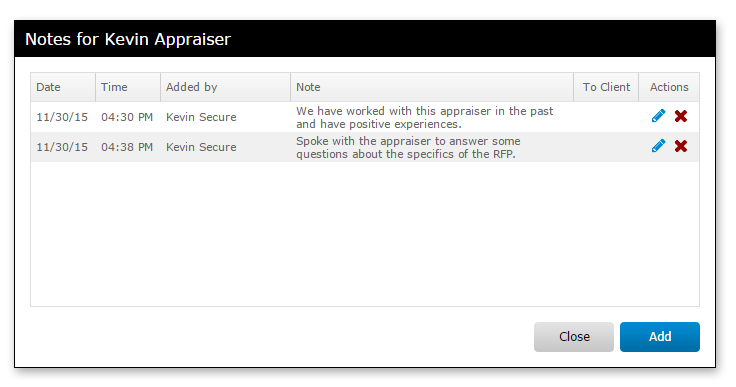The width and height of the screenshot is (736, 387).
Task: Edit the 04:30 PM note with pencil icon
Action: click(659, 116)
